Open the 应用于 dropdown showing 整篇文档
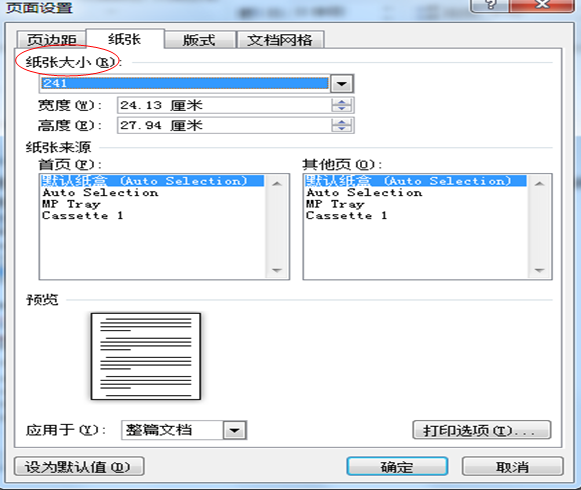The image size is (581, 490). pyautogui.click(x=184, y=430)
